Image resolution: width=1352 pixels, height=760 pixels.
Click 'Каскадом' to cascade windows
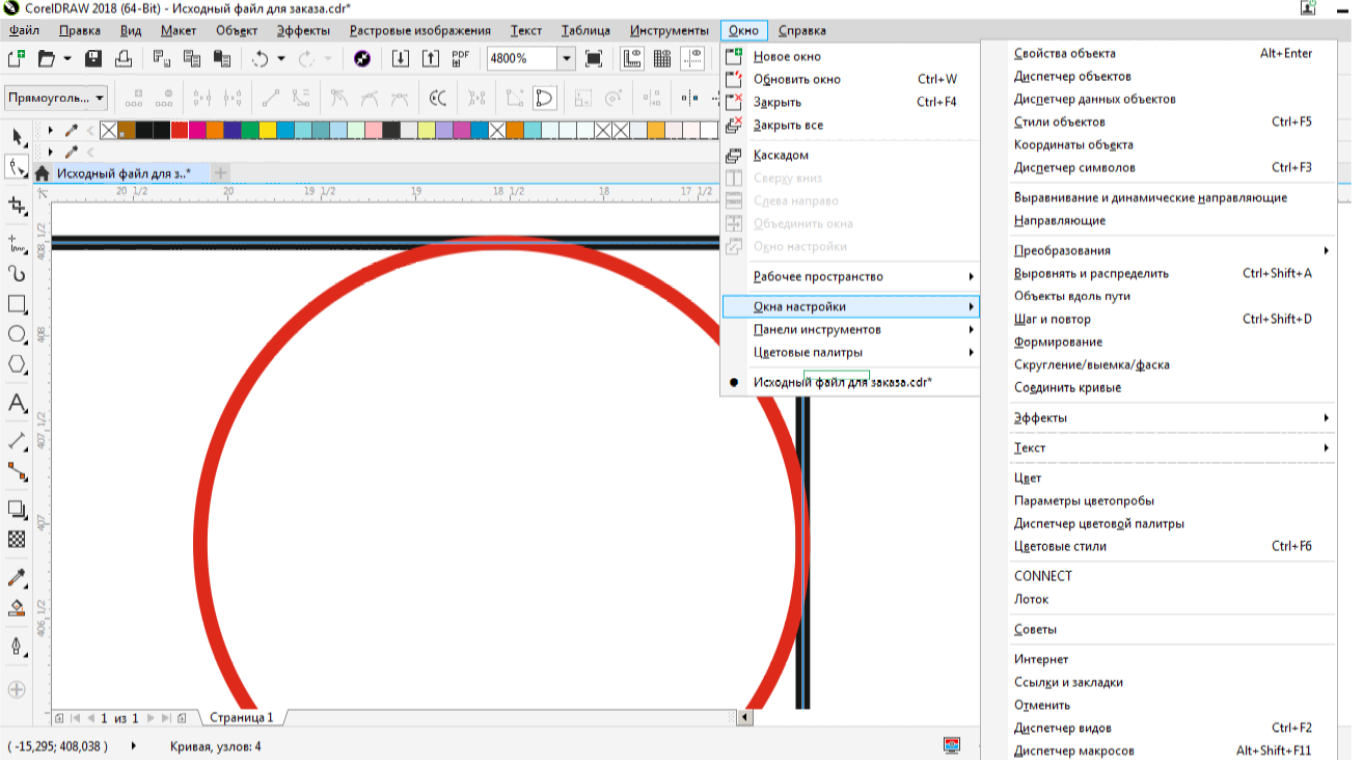(x=781, y=155)
